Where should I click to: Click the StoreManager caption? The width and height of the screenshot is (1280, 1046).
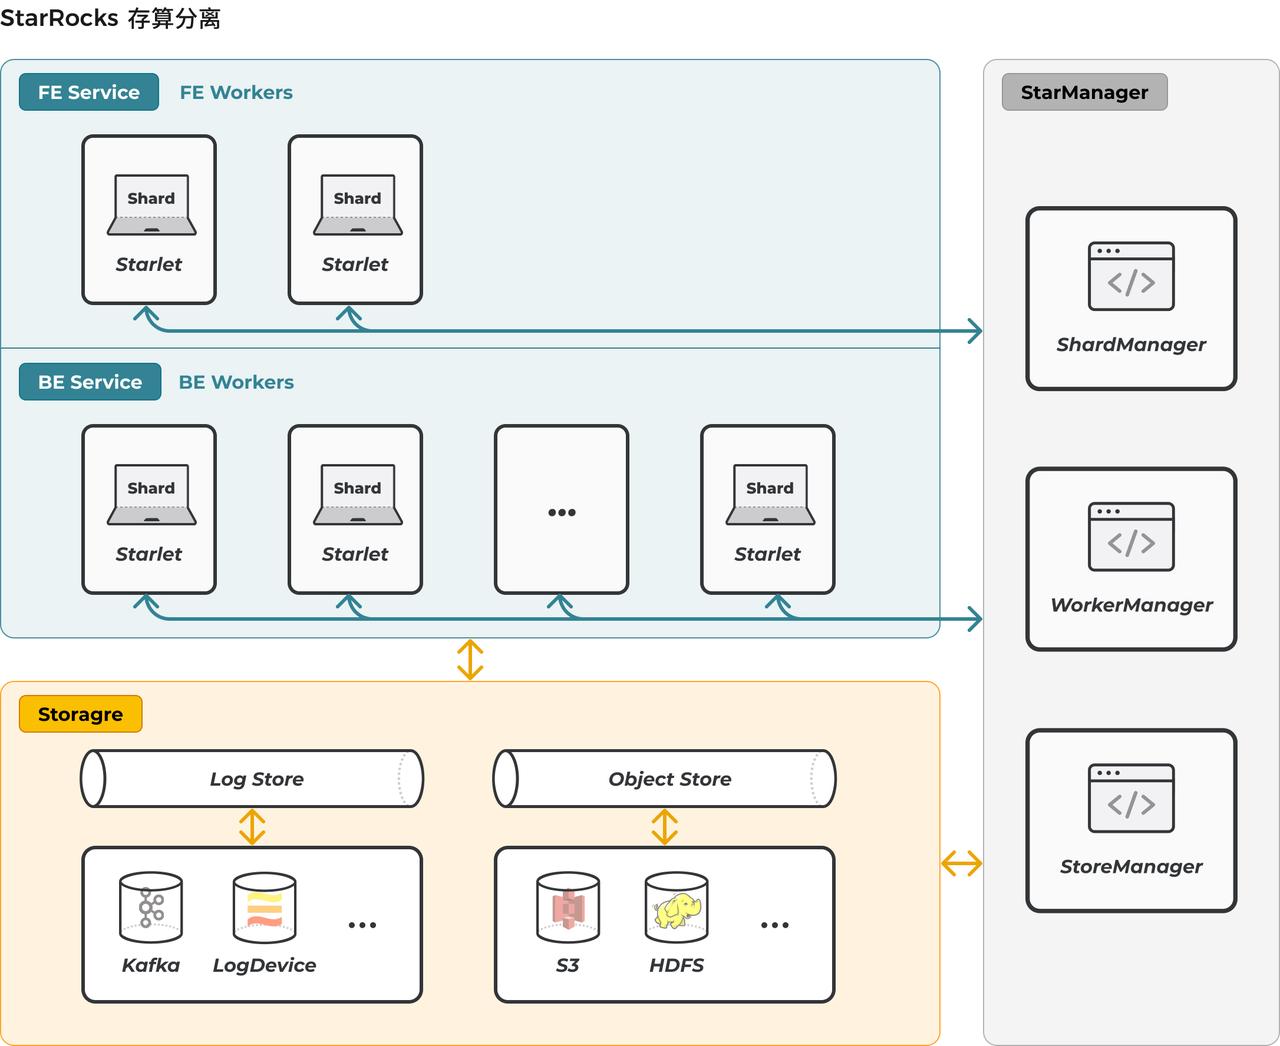(1131, 867)
